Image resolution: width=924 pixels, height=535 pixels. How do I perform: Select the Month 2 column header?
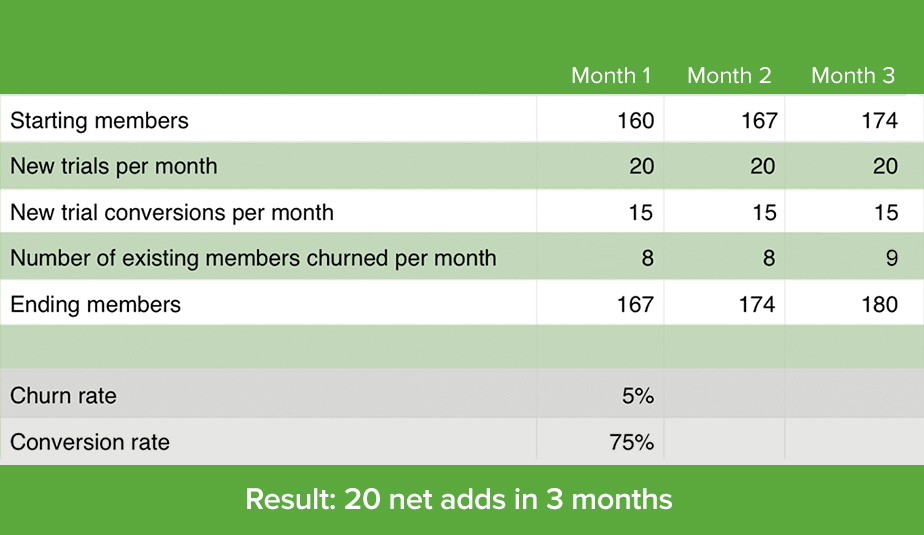coord(728,76)
